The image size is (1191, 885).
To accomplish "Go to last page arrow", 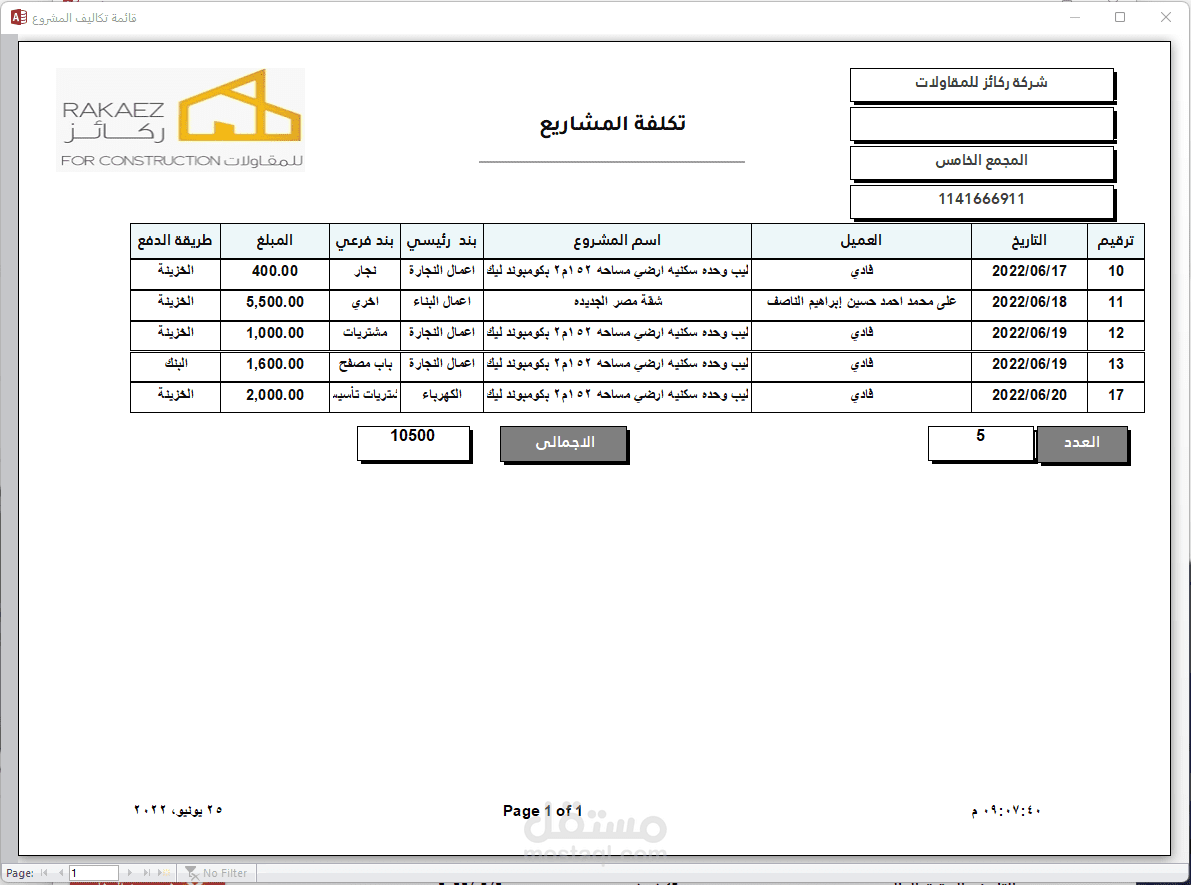I will pos(147,873).
